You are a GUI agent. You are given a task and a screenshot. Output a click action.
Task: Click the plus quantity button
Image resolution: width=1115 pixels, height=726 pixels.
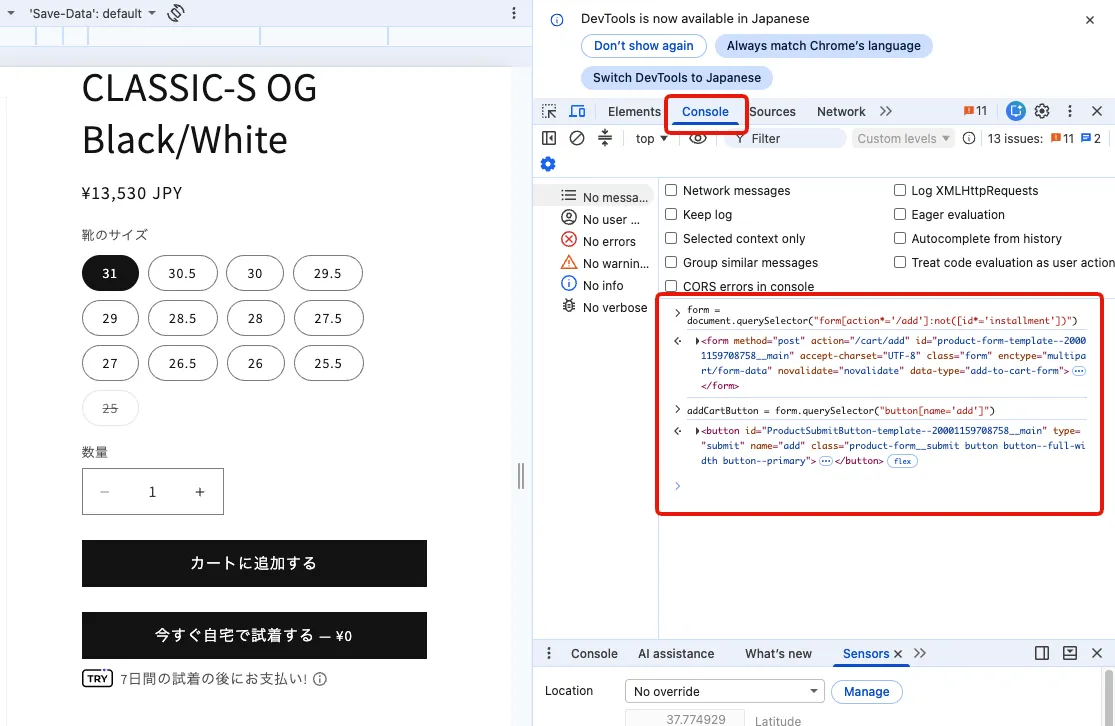pos(200,492)
